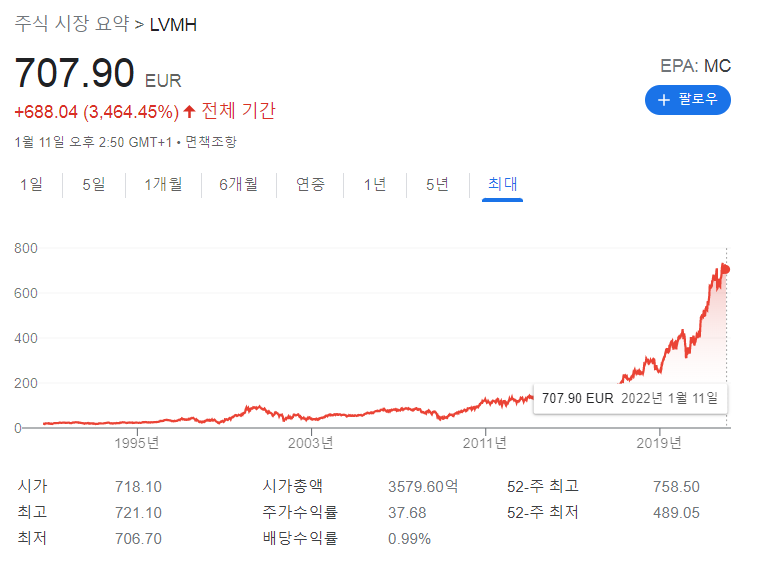Viewport: 762px width, 563px height.
Task: Click the 주가수익률 value 37.68
Action: pos(407,513)
